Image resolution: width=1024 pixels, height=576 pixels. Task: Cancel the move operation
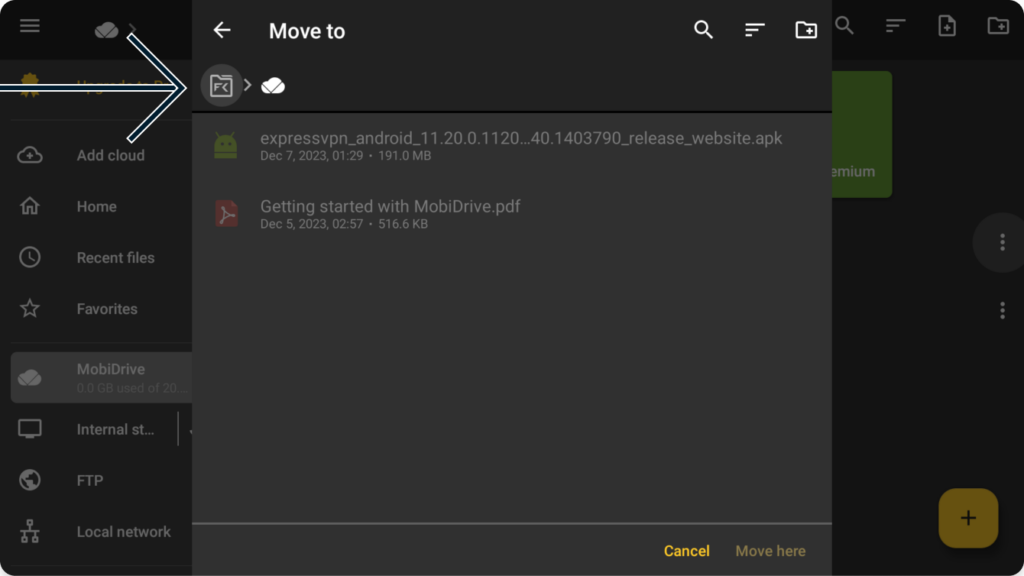686,551
